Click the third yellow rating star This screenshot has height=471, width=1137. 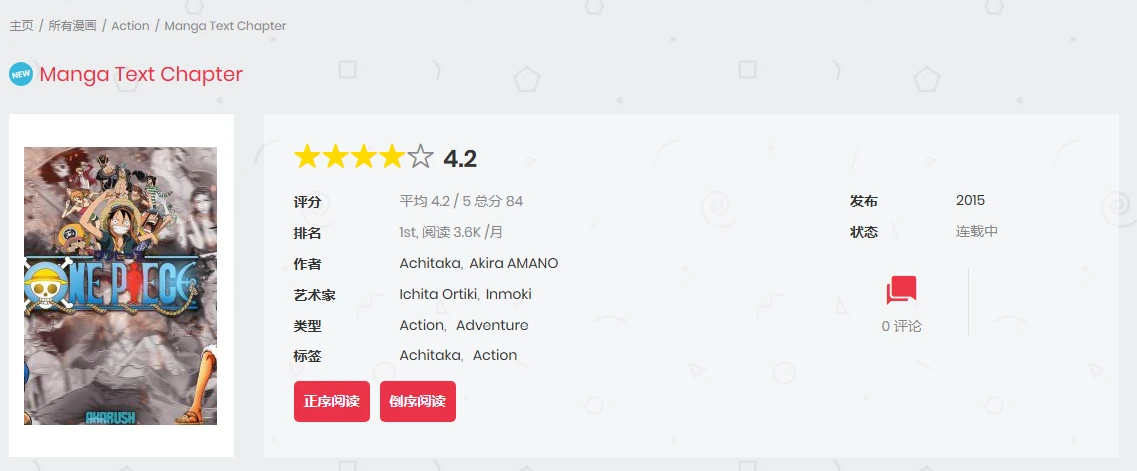point(364,157)
